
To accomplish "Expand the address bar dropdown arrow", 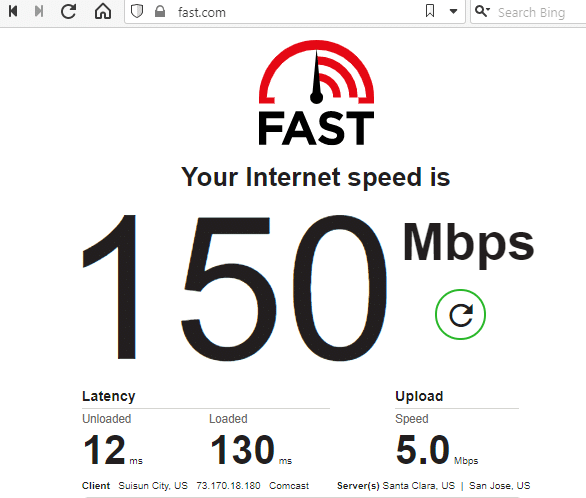I will coord(453,12).
